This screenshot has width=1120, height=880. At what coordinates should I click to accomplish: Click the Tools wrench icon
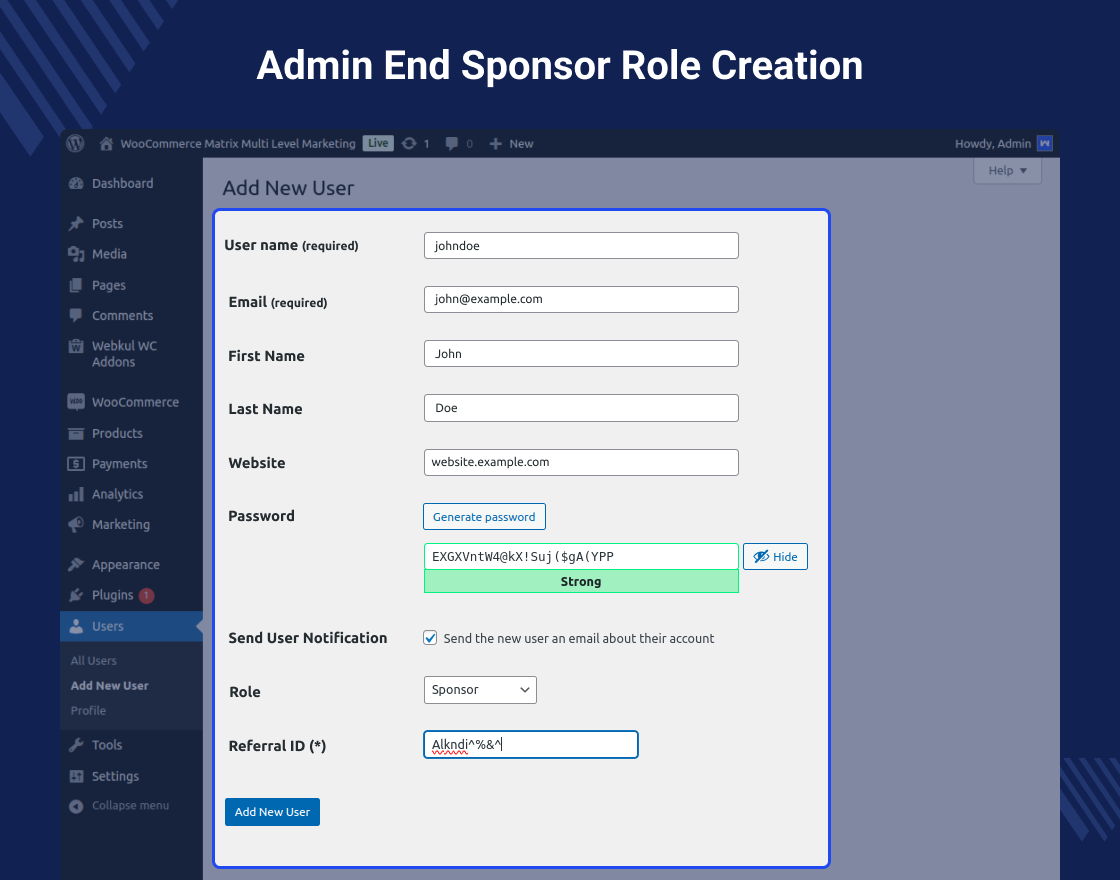click(x=76, y=745)
